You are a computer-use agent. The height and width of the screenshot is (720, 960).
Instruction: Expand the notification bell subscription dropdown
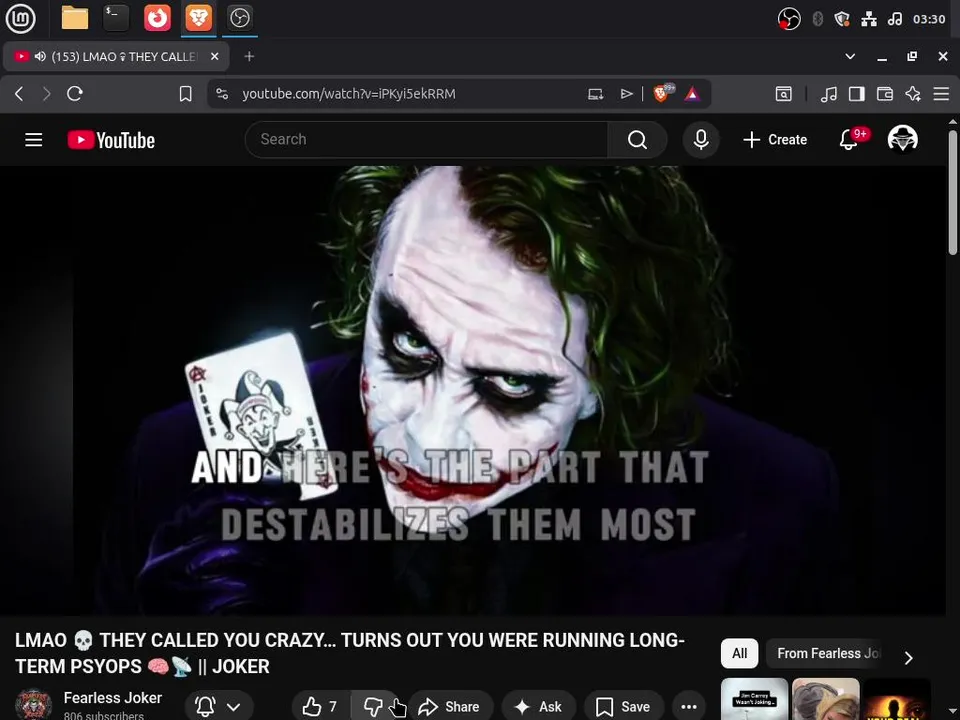point(219,707)
